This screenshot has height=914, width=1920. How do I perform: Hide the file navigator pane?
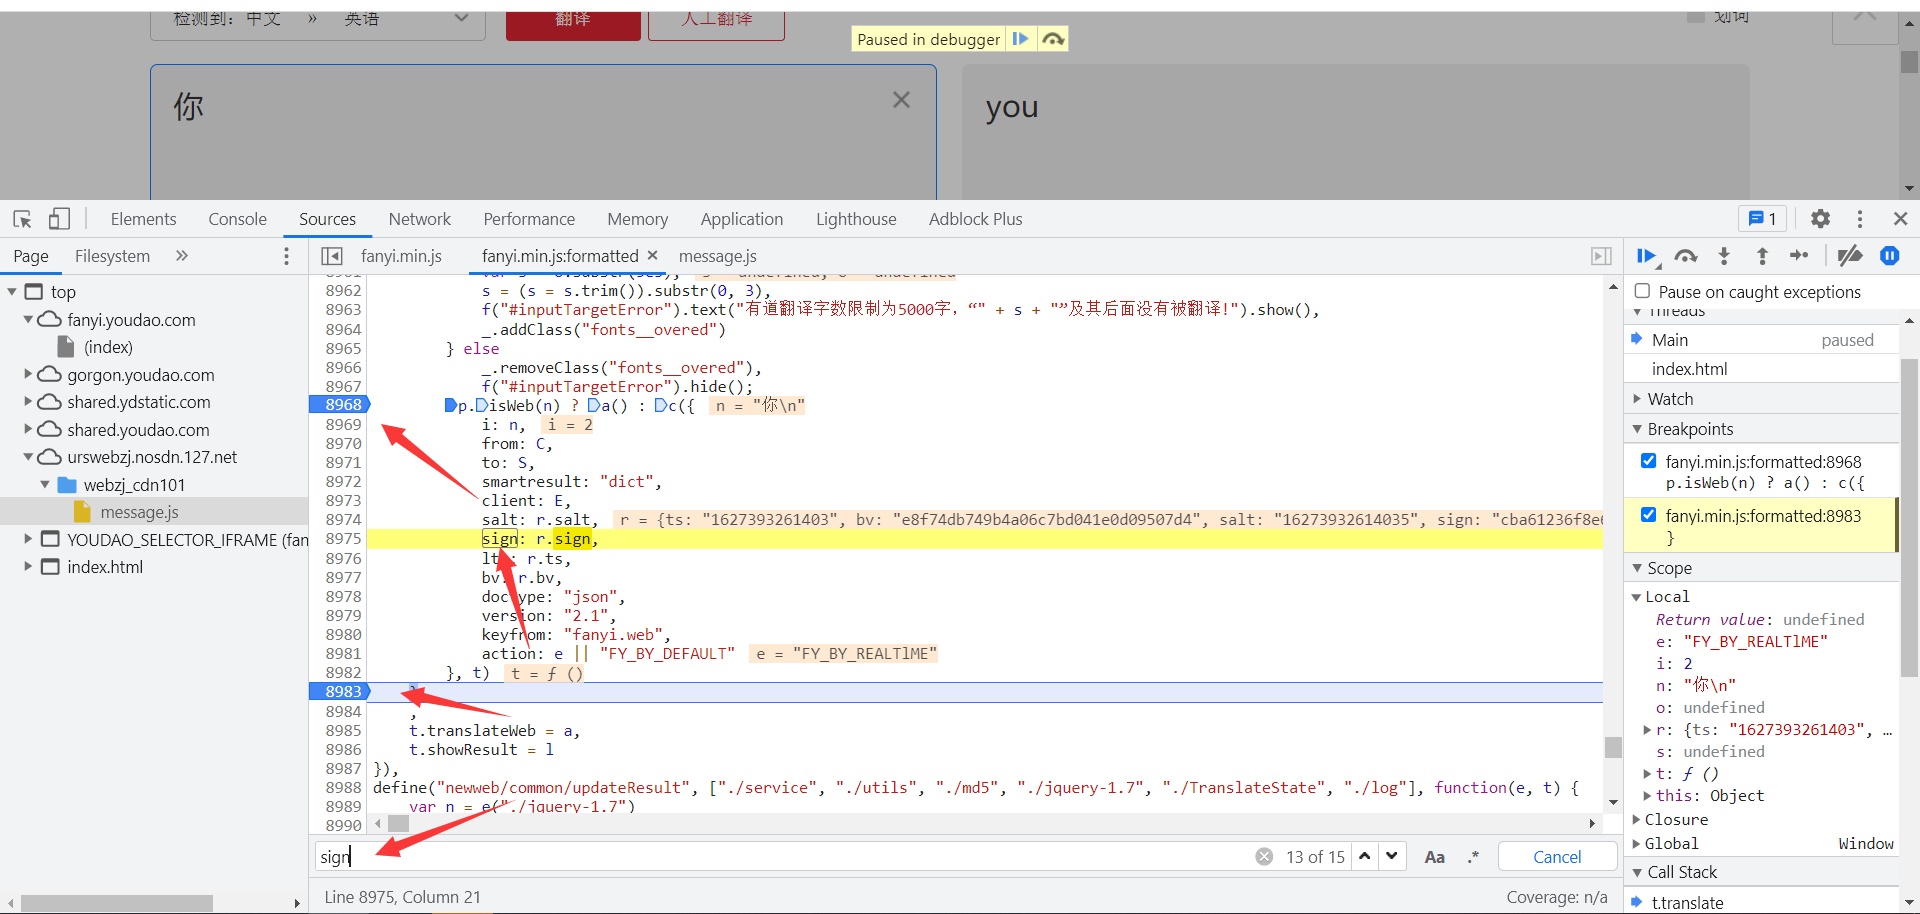332,256
